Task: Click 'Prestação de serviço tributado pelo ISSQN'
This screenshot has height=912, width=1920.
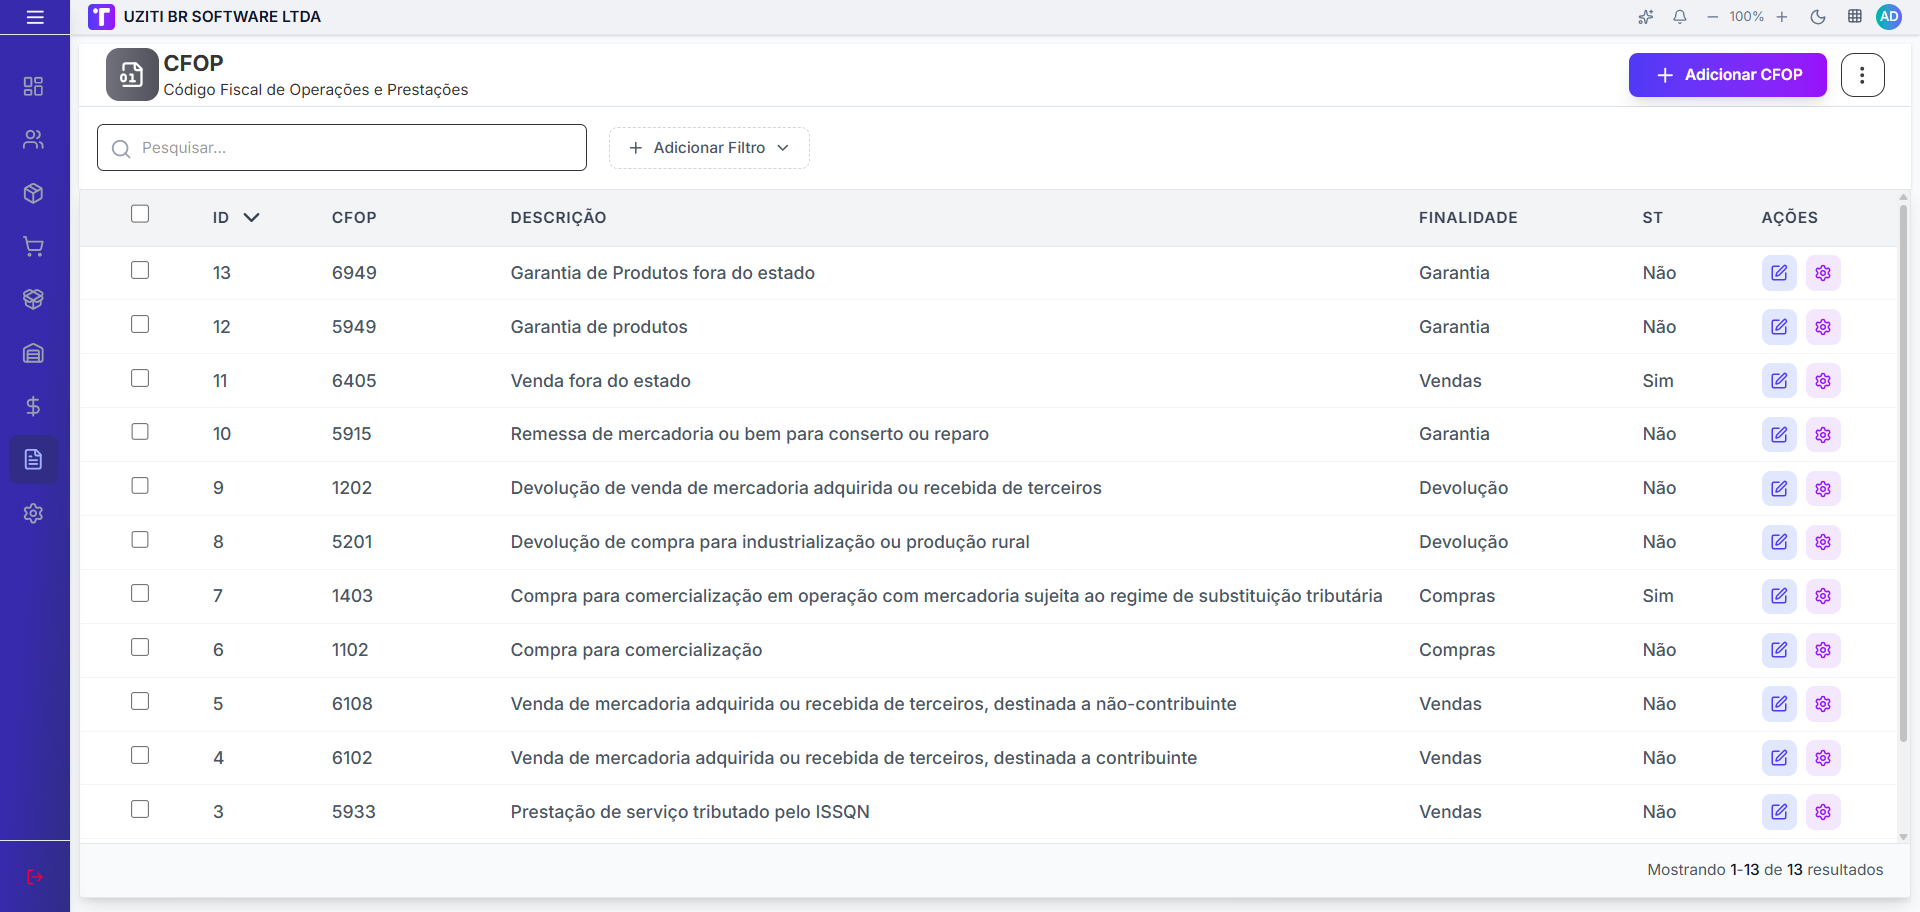Action: click(690, 812)
